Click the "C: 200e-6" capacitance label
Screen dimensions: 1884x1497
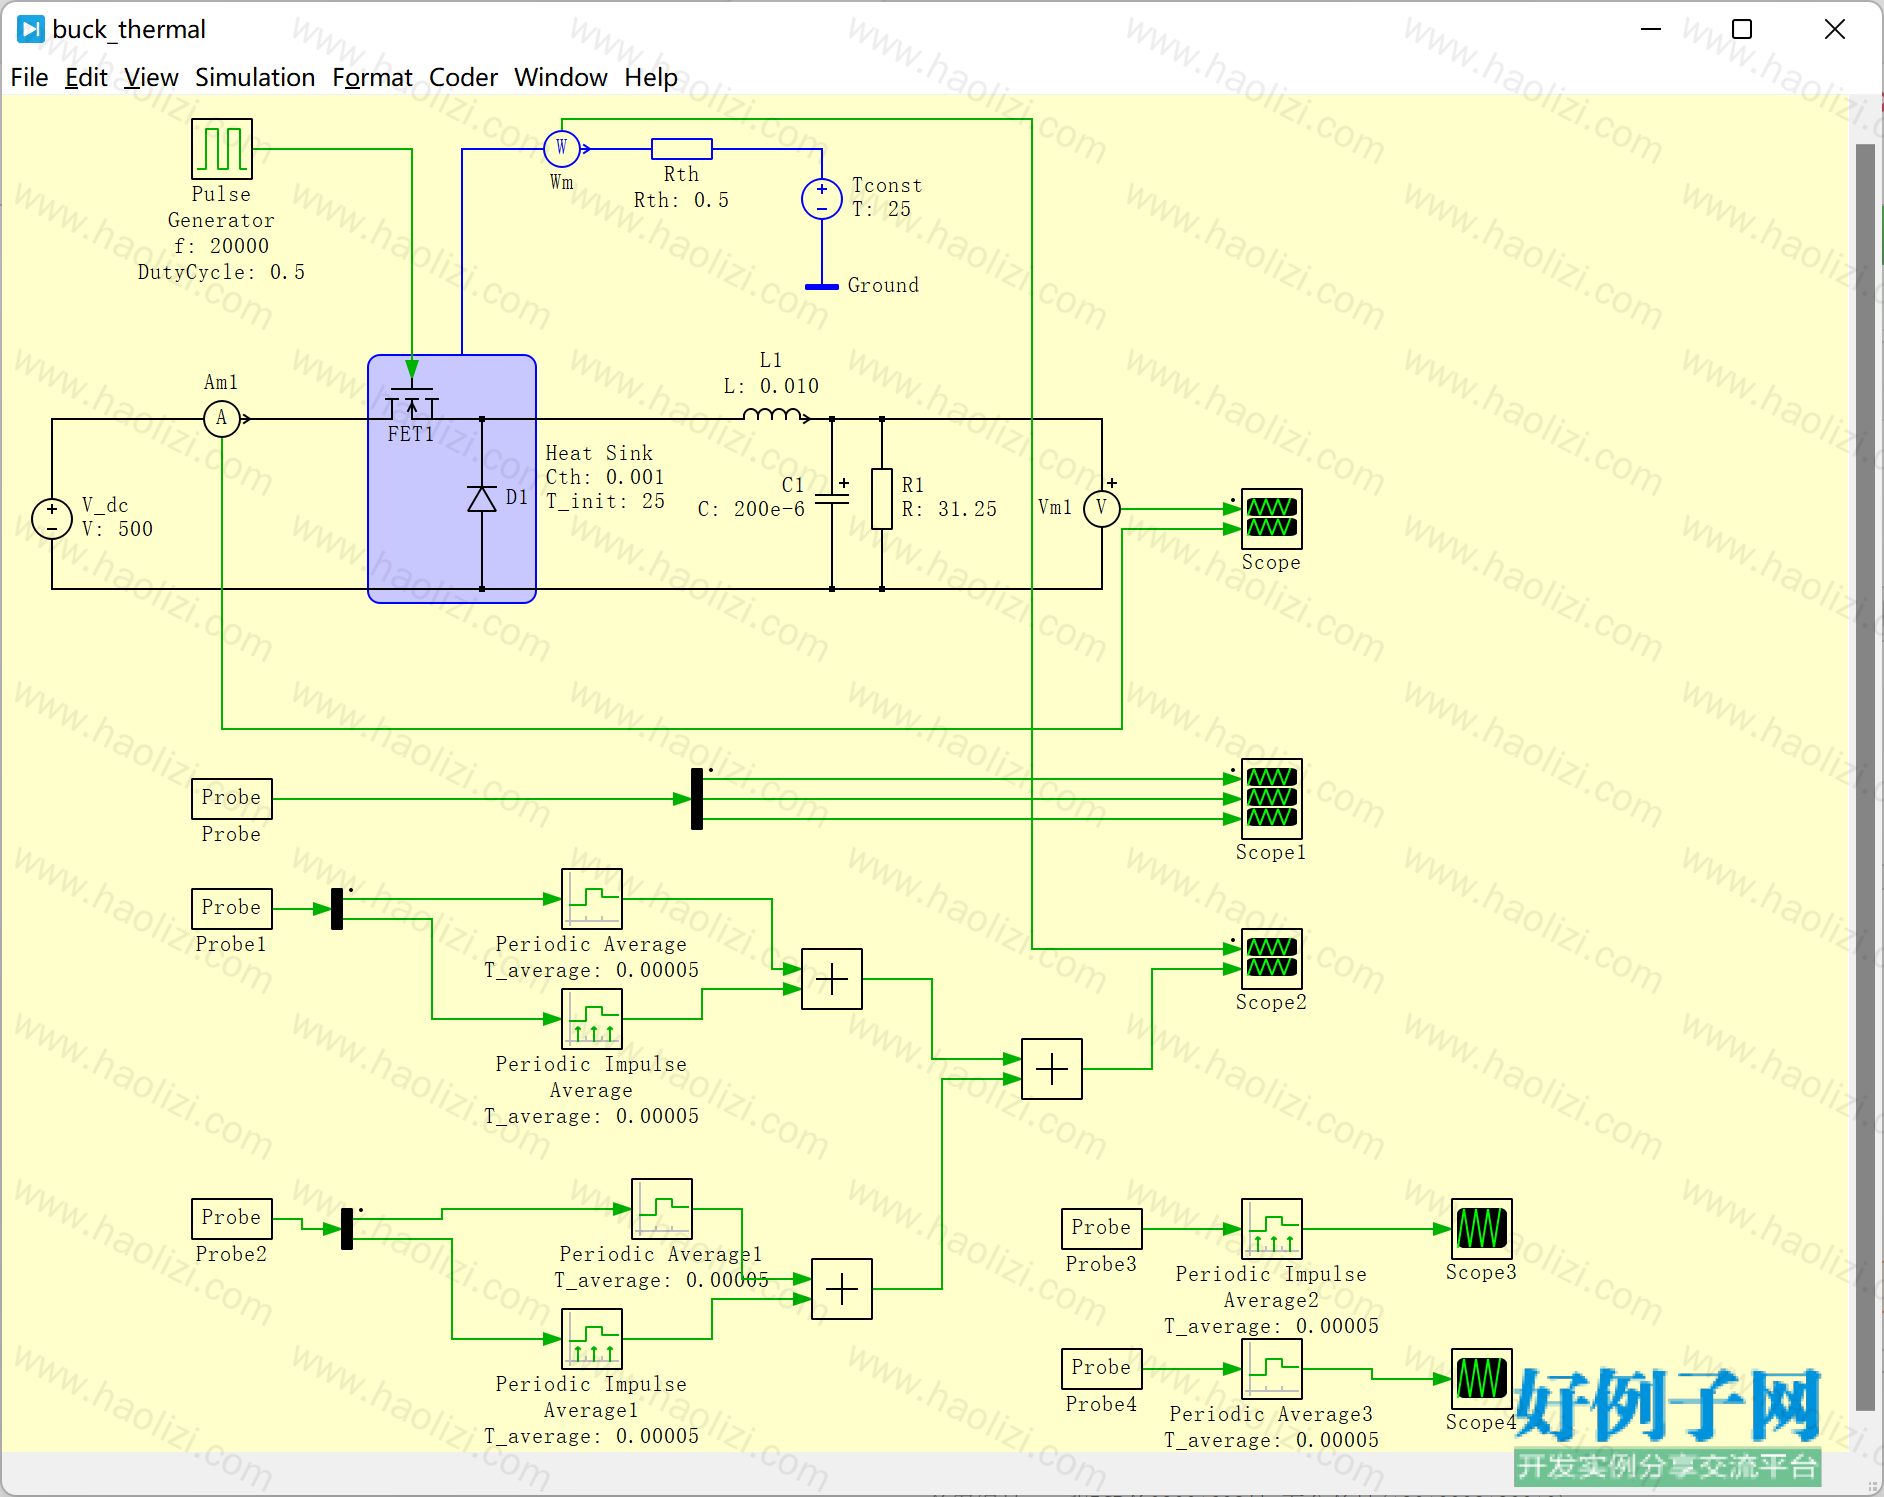pyautogui.click(x=751, y=509)
